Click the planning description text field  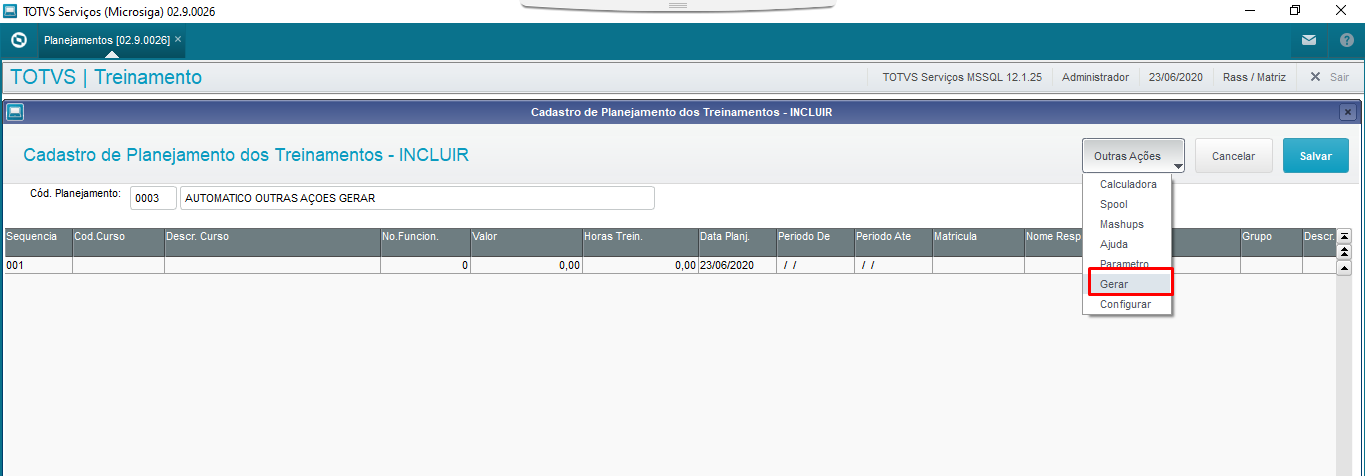pyautogui.click(x=417, y=198)
